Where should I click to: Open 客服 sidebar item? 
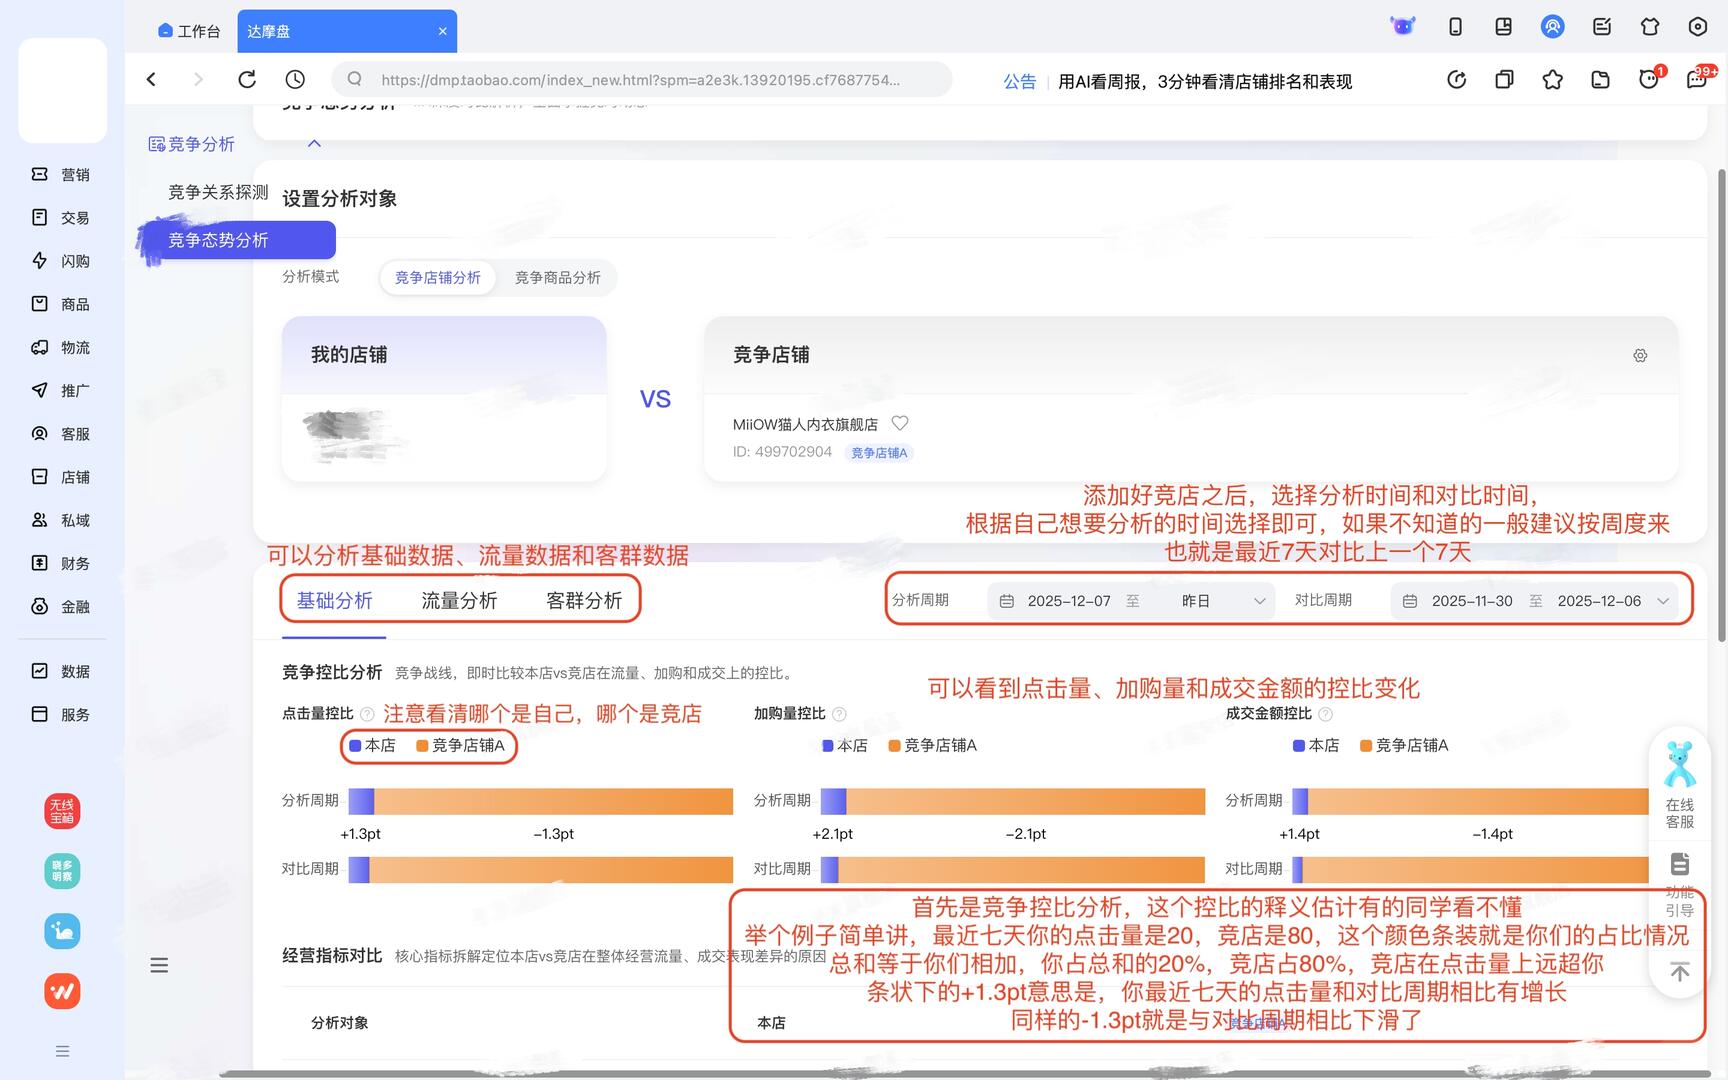pos(61,434)
